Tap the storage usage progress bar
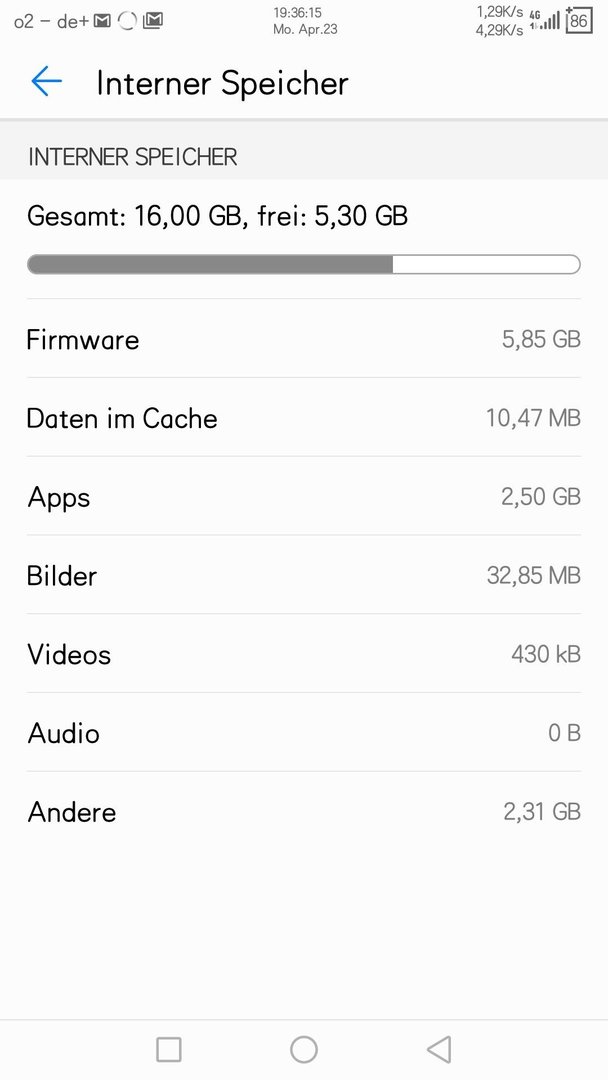608x1080 pixels. [304, 264]
